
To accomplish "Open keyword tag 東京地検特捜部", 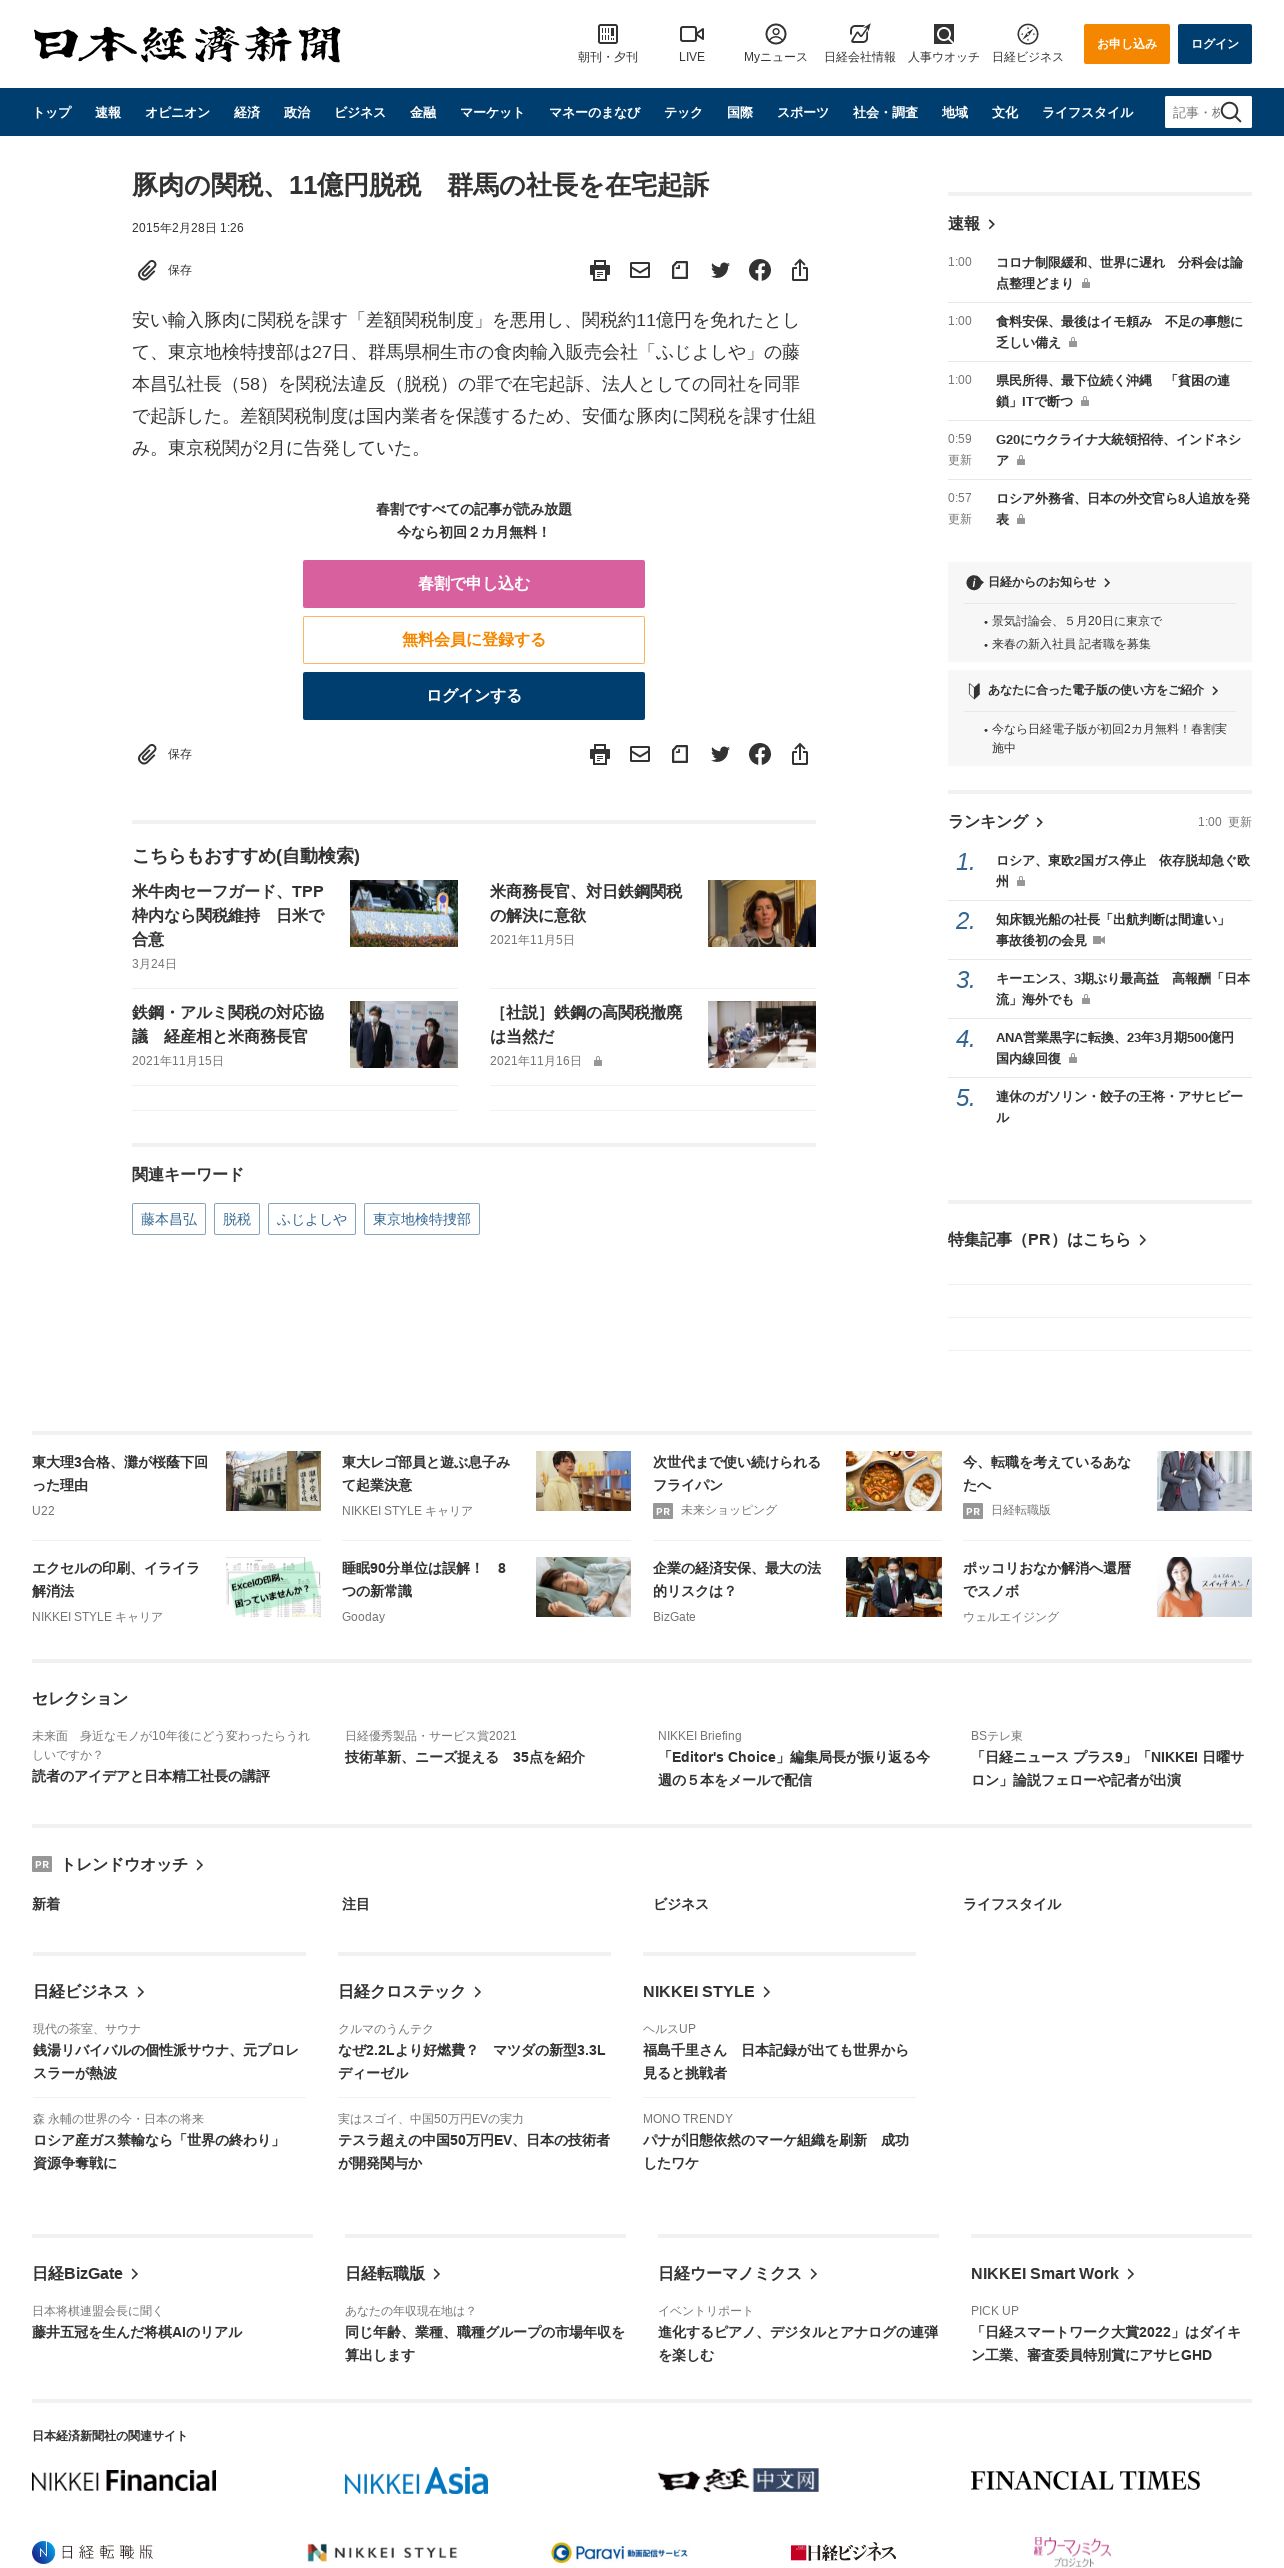I will click(x=422, y=1219).
